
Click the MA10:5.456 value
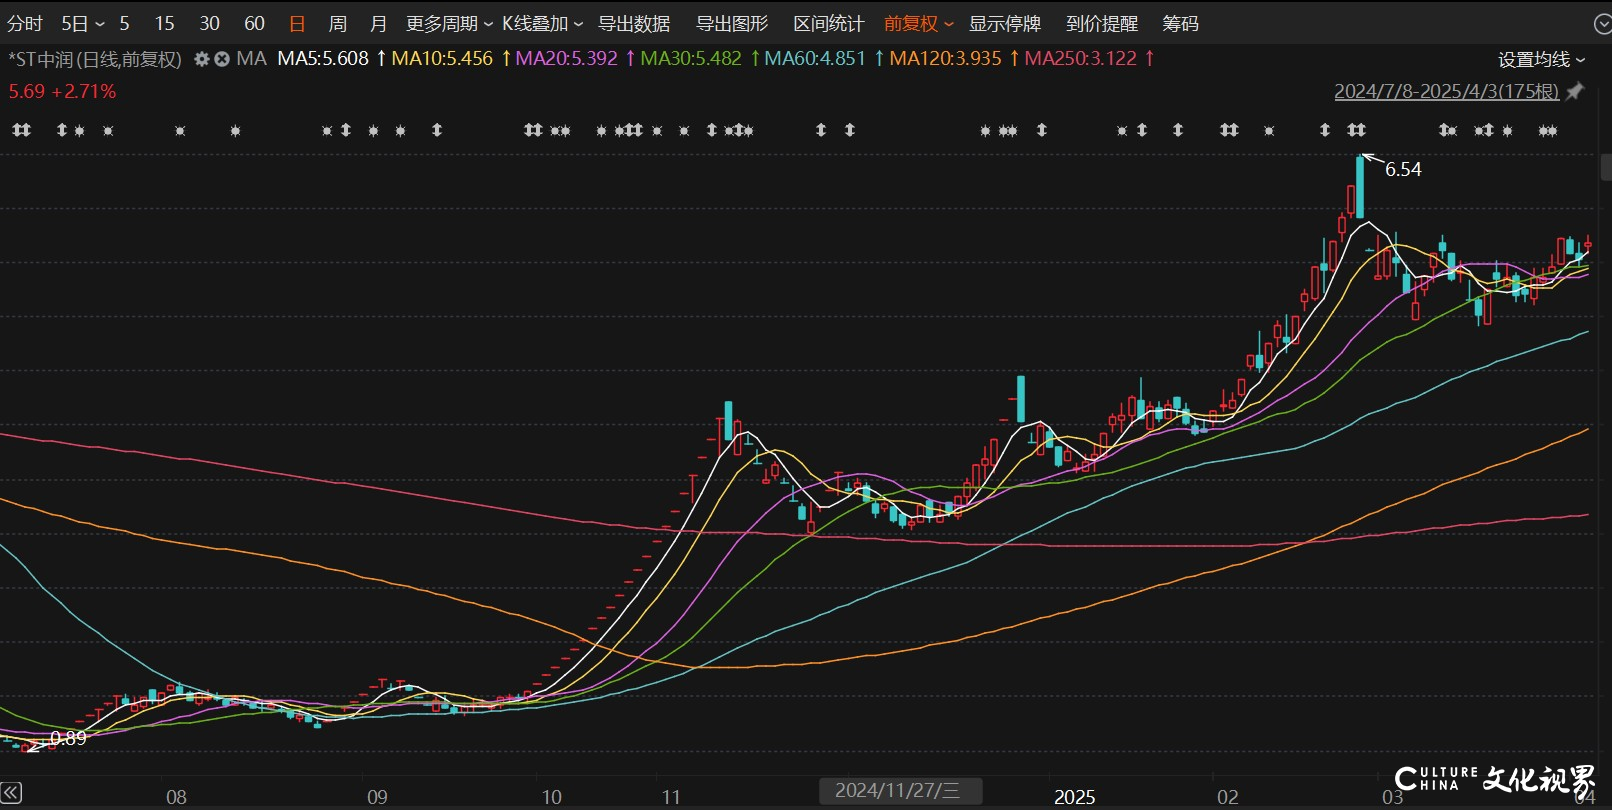click(442, 59)
